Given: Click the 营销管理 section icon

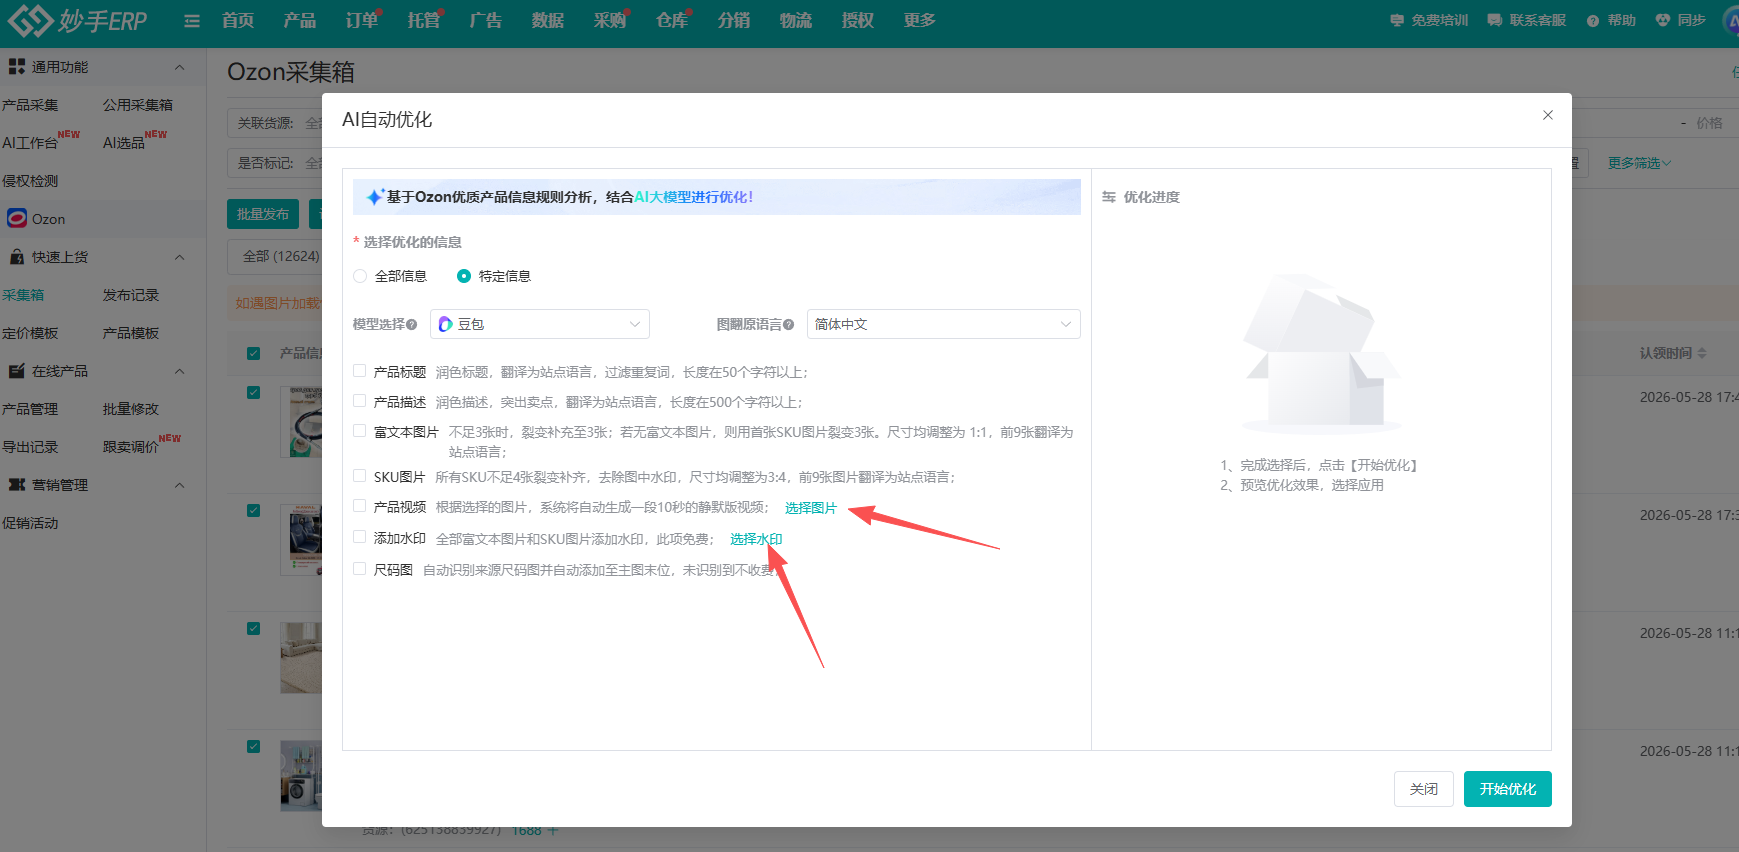Looking at the screenshot, I should coord(17,485).
